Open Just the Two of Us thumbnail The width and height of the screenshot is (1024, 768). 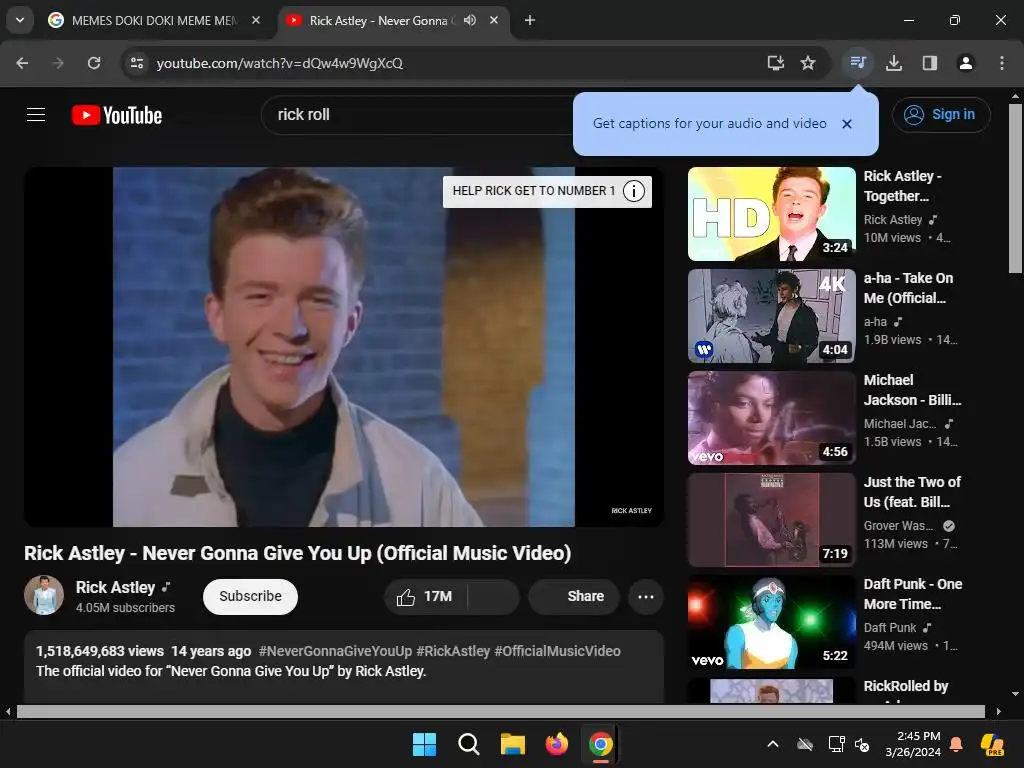[x=771, y=520]
